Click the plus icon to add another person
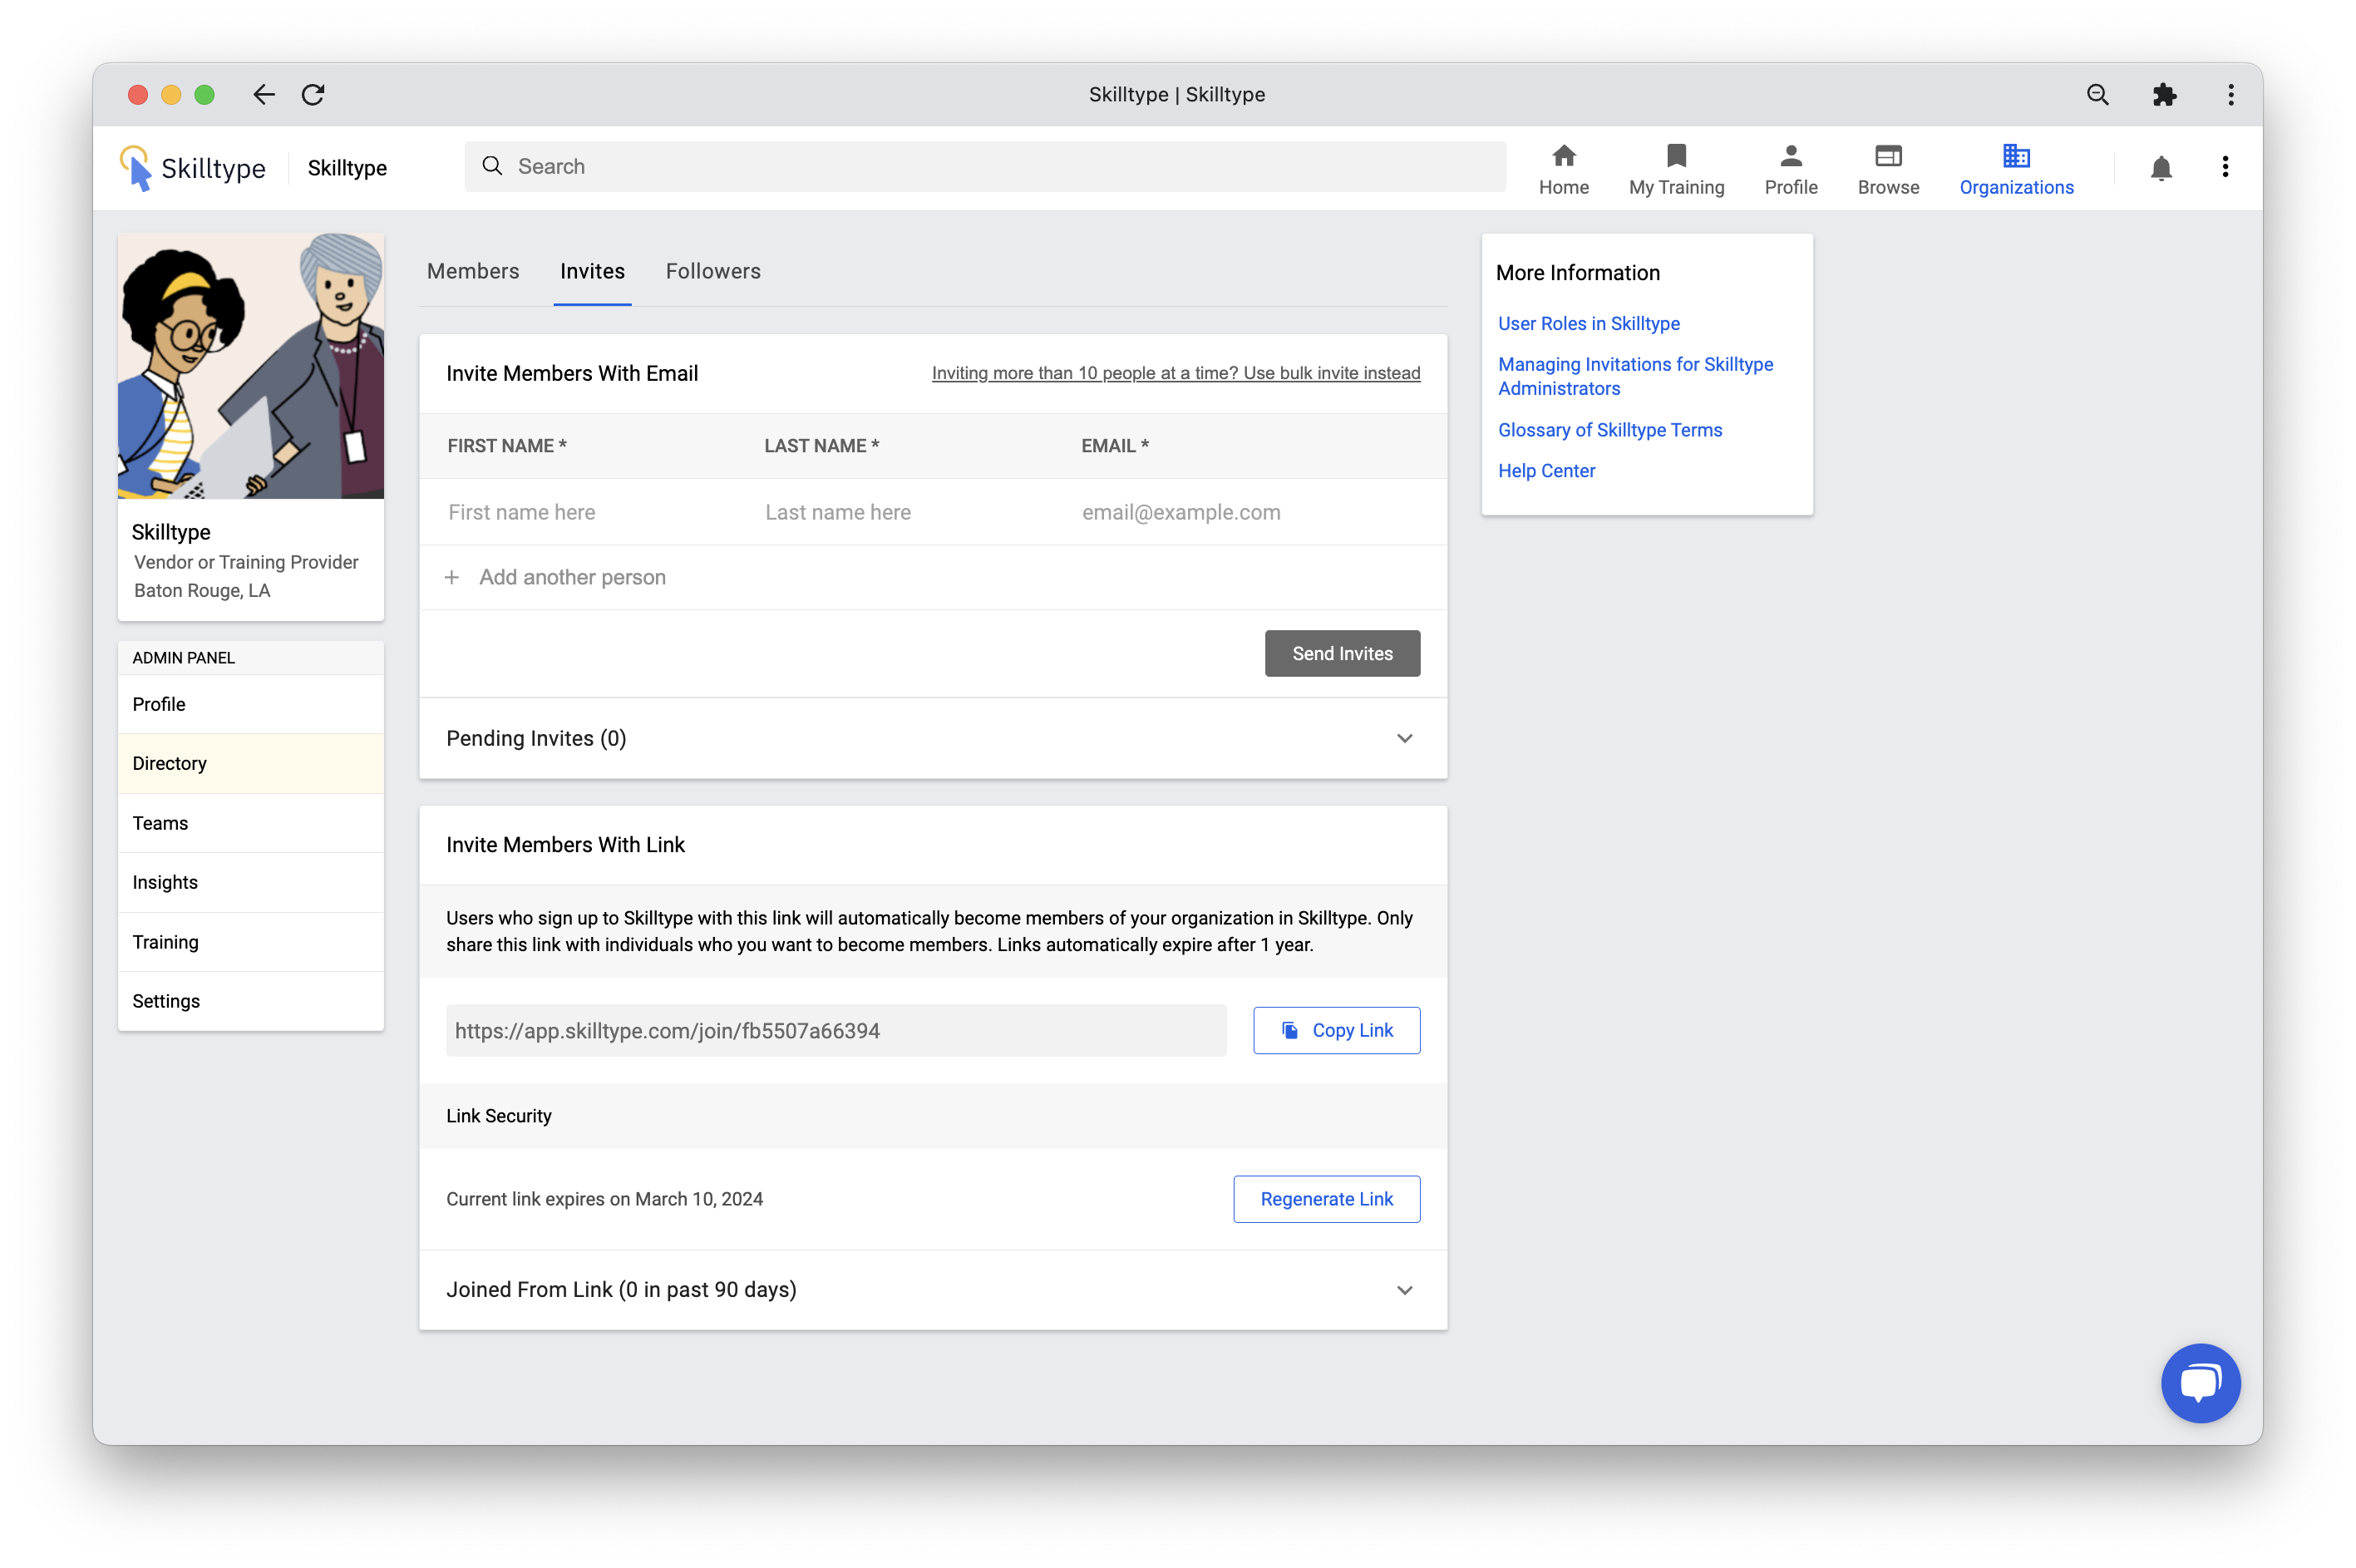Image resolution: width=2356 pixels, height=1568 pixels. coord(452,578)
